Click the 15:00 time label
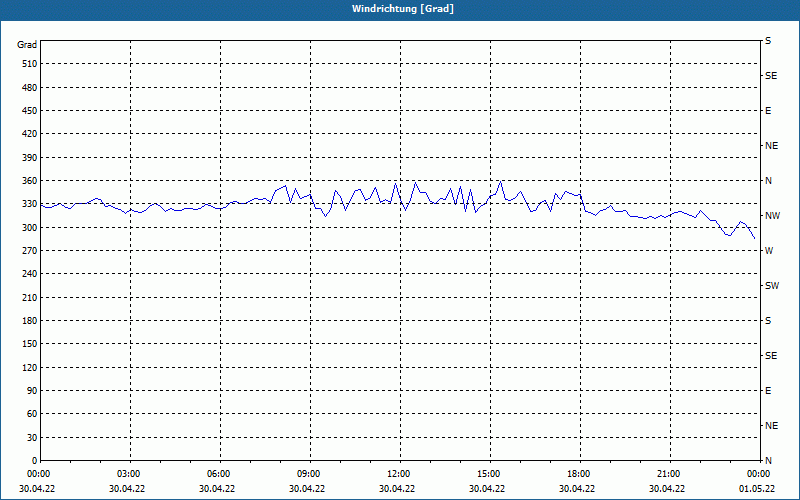 coord(489,474)
